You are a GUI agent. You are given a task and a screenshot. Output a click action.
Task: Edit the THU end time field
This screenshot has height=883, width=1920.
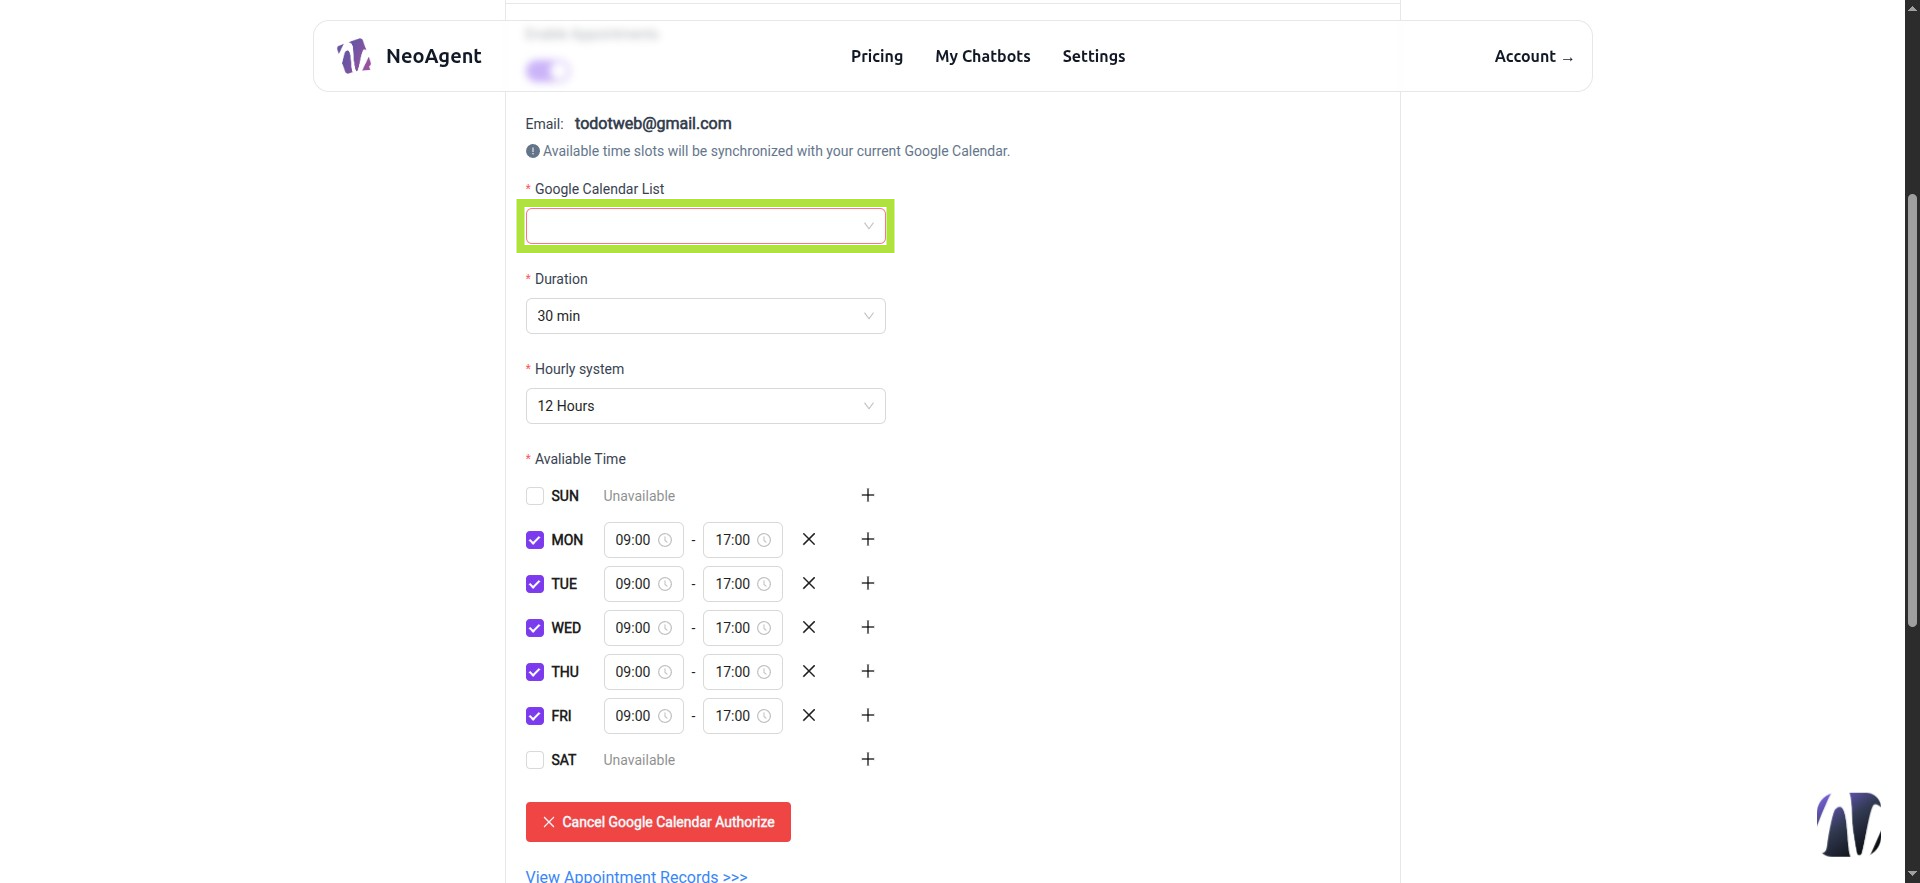pyautogui.click(x=743, y=672)
